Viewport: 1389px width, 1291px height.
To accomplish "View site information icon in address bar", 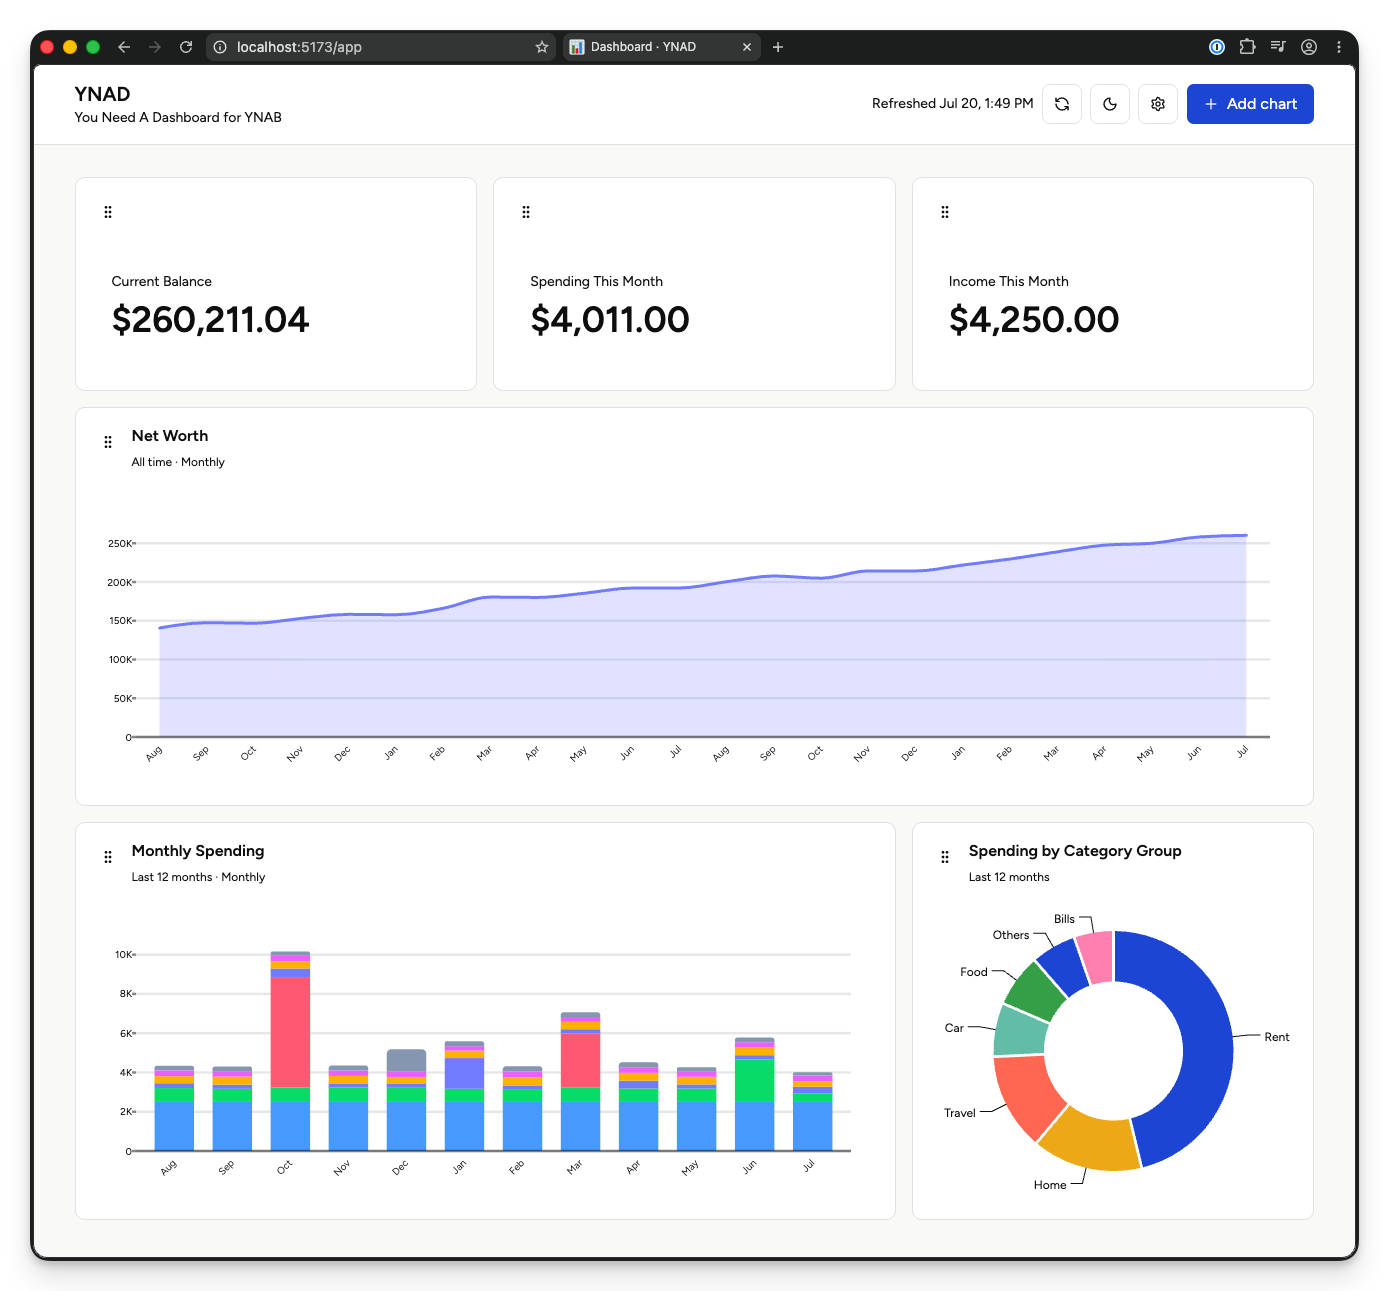I will (x=220, y=47).
